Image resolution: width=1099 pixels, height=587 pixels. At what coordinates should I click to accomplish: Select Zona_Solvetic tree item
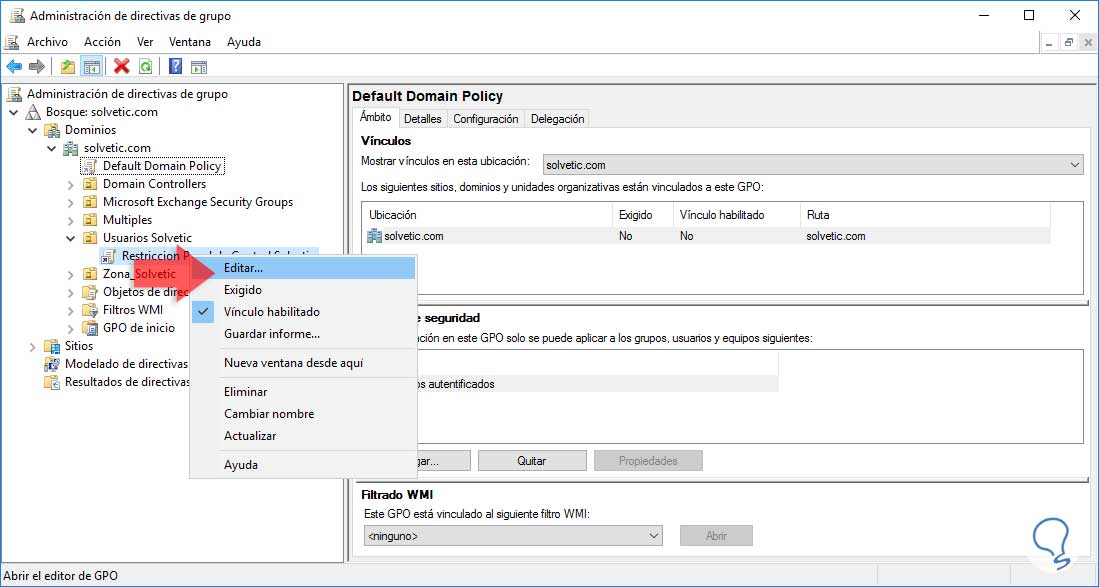tap(139, 274)
